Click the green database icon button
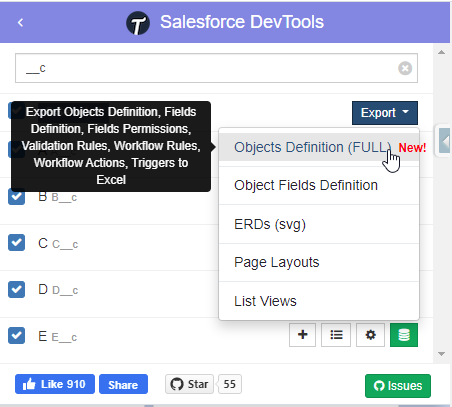The height and width of the screenshot is (407, 452). (404, 335)
